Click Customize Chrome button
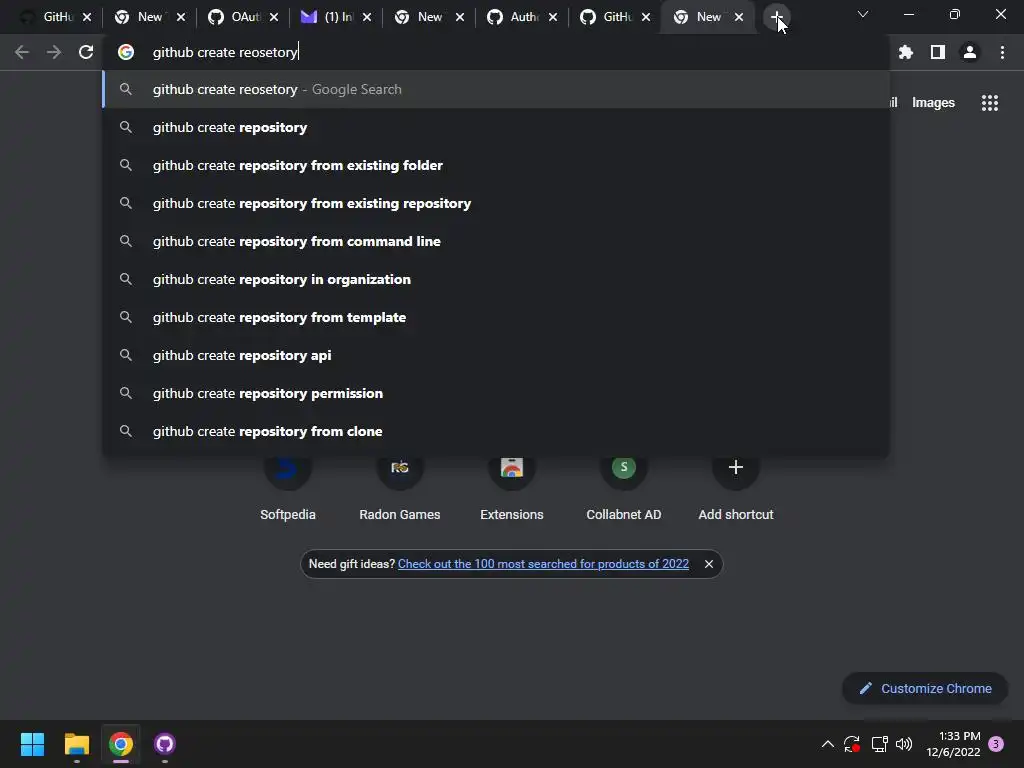This screenshot has height=768, width=1024. 925,688
